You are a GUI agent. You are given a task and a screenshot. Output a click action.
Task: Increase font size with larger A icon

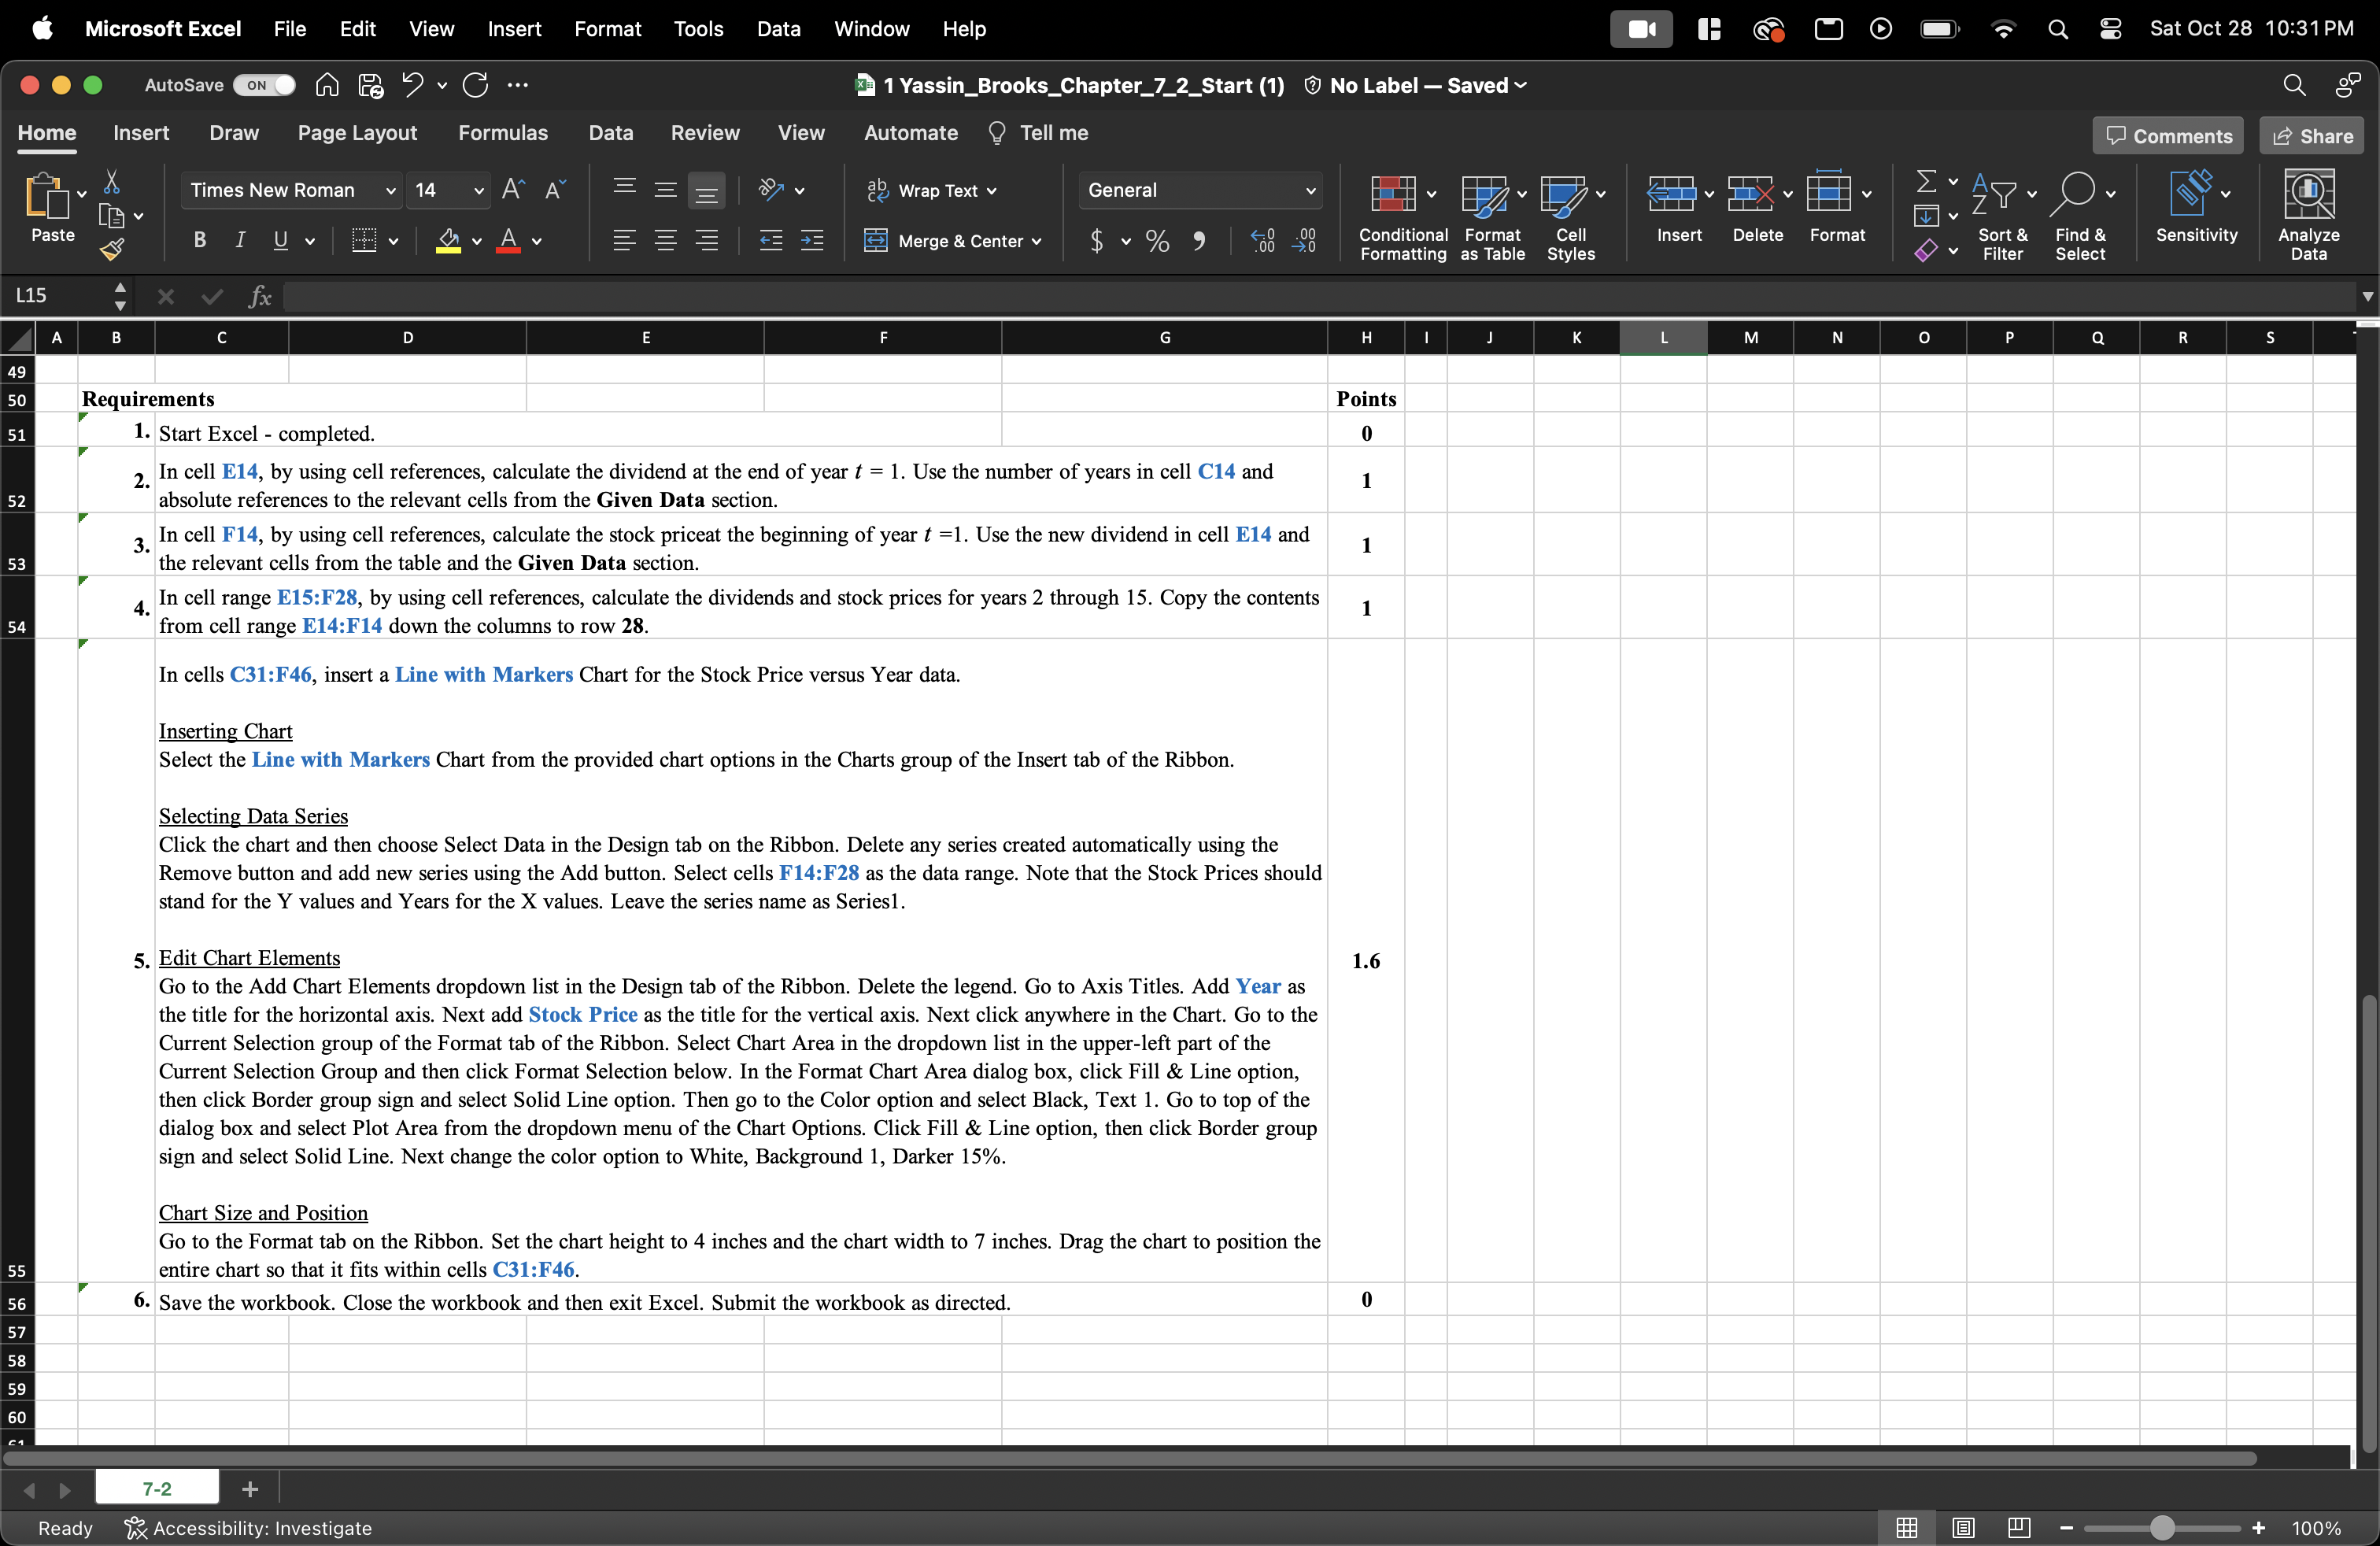point(513,190)
